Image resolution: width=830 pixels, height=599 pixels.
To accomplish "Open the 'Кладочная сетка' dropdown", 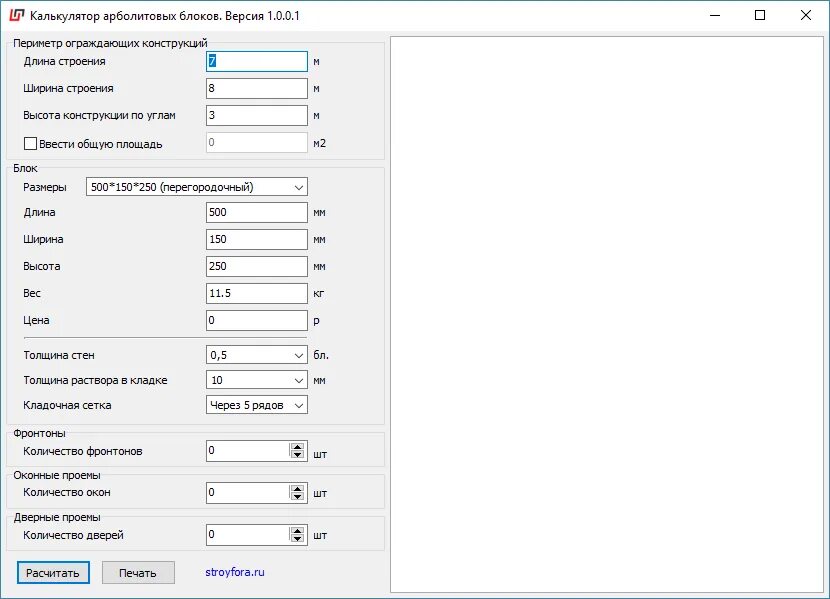I will click(257, 405).
